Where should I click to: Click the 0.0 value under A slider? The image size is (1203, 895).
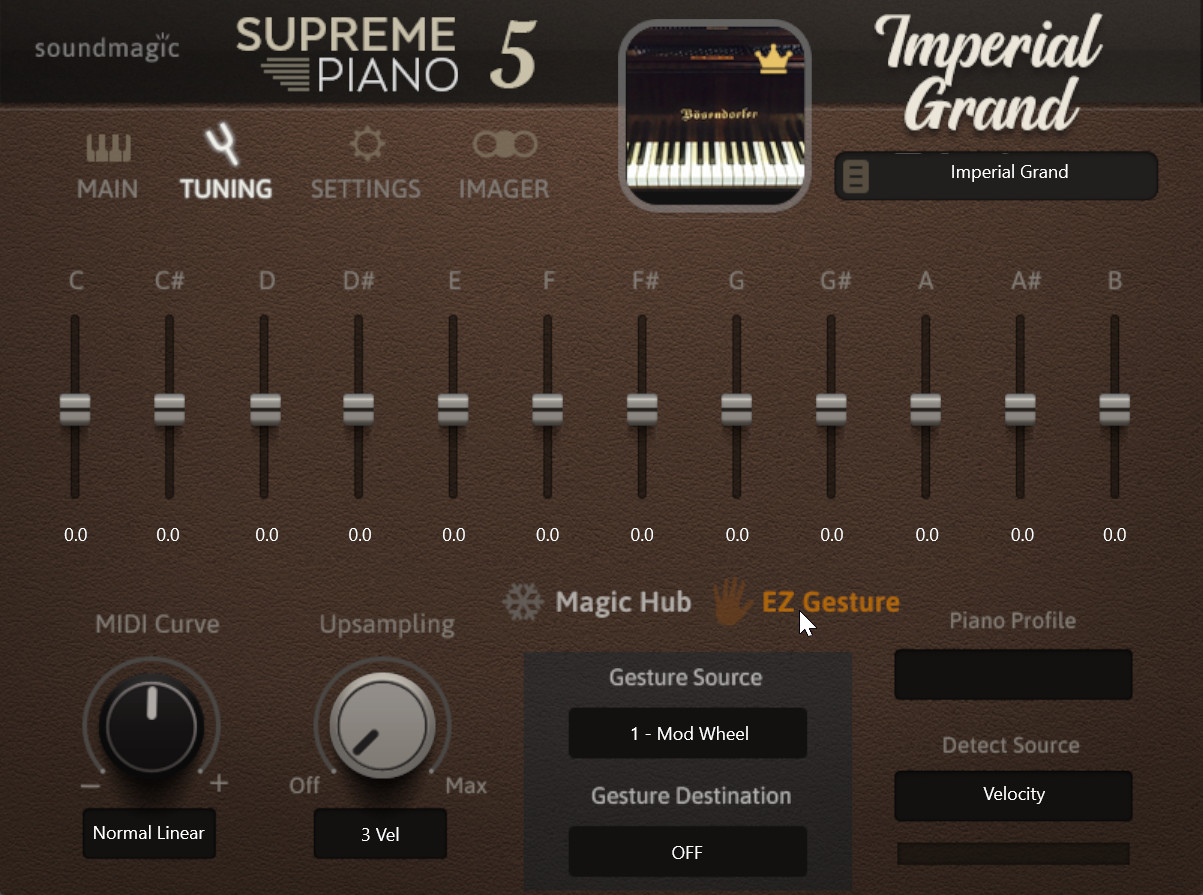pyautogui.click(x=926, y=535)
